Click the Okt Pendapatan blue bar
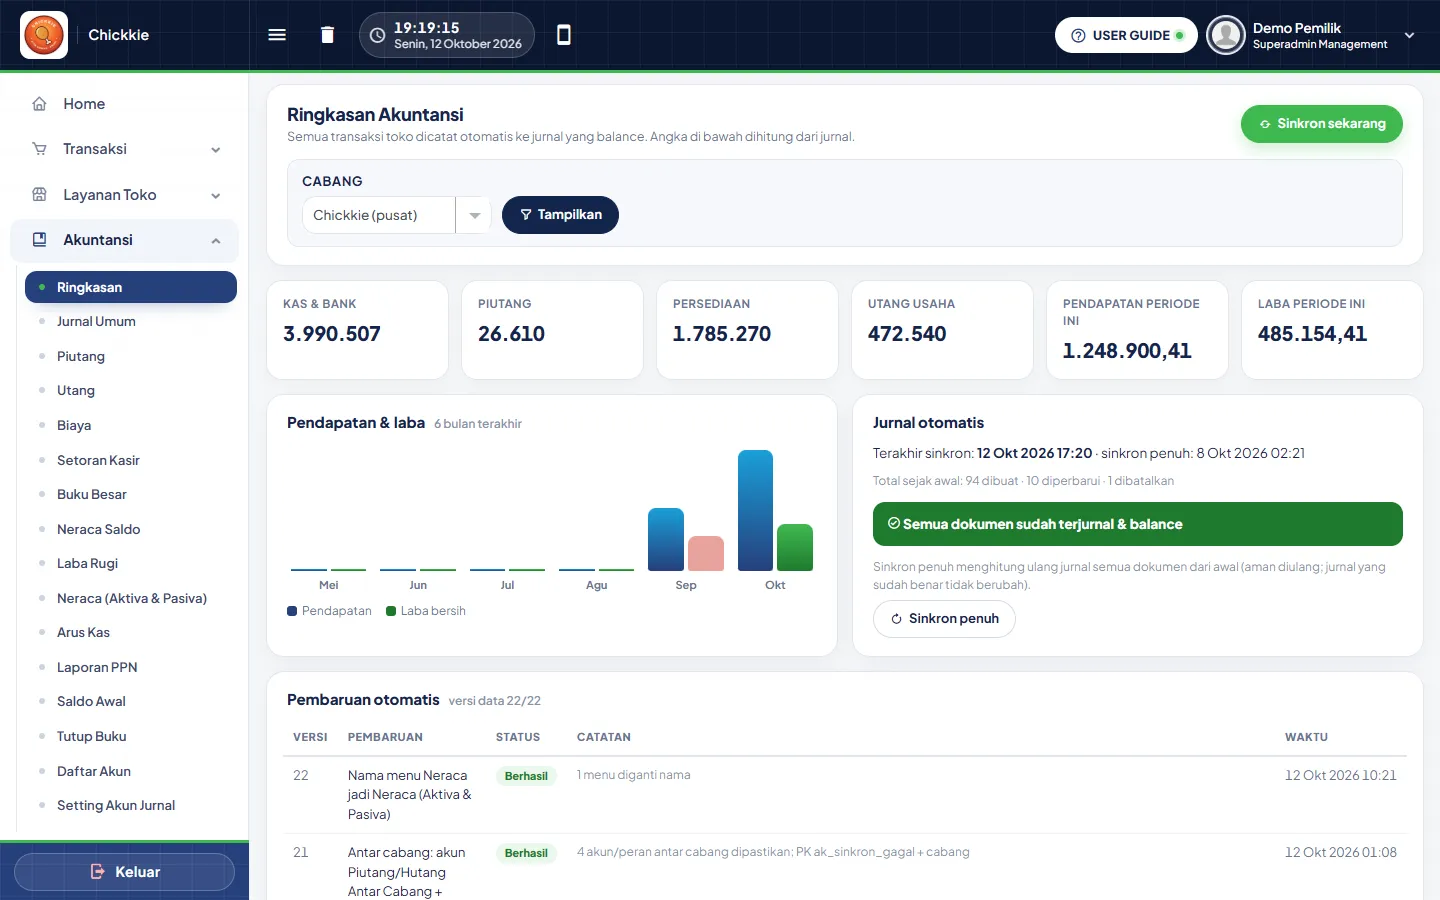The width and height of the screenshot is (1440, 900). [755, 510]
